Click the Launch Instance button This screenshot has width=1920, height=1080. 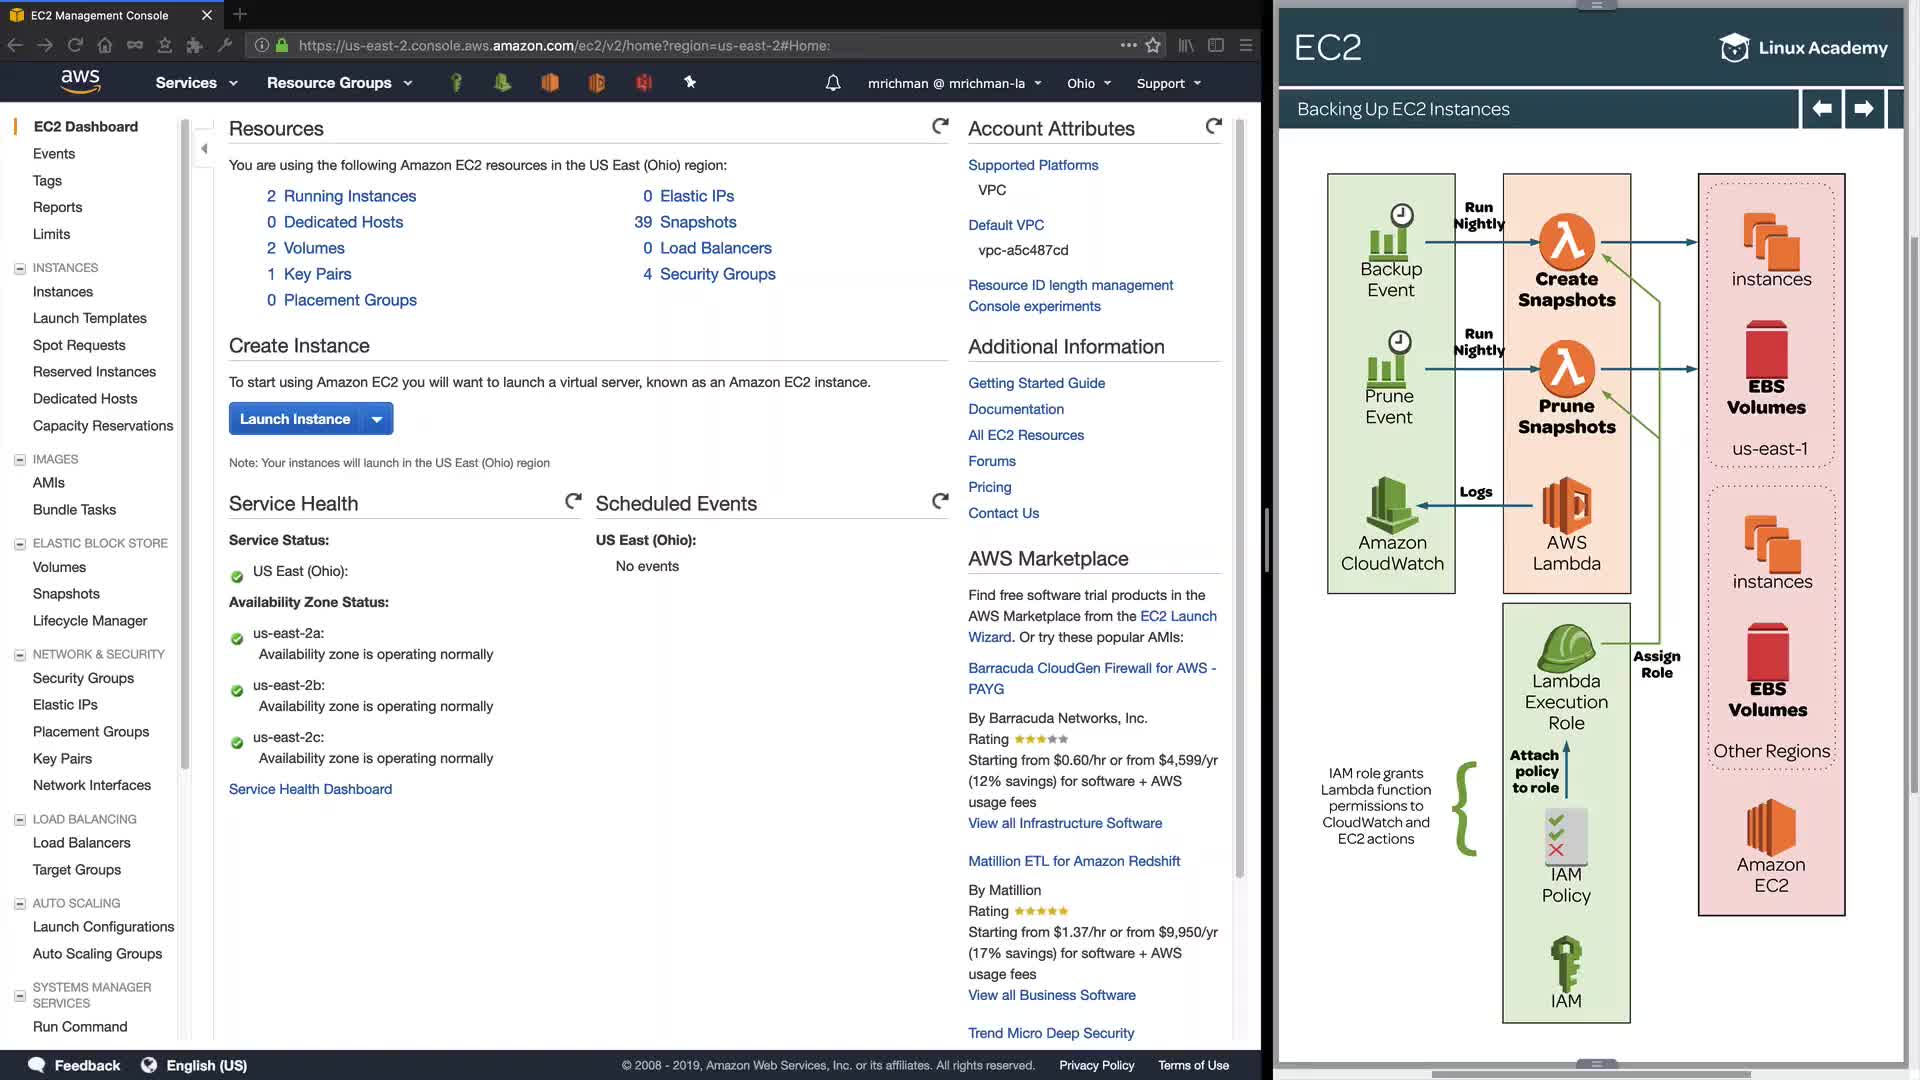click(x=295, y=419)
